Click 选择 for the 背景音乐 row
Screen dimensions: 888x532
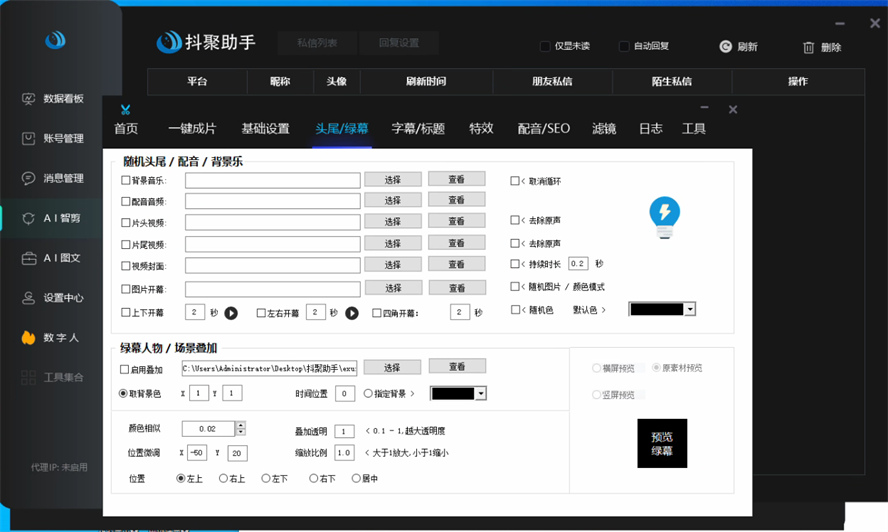[x=392, y=180]
